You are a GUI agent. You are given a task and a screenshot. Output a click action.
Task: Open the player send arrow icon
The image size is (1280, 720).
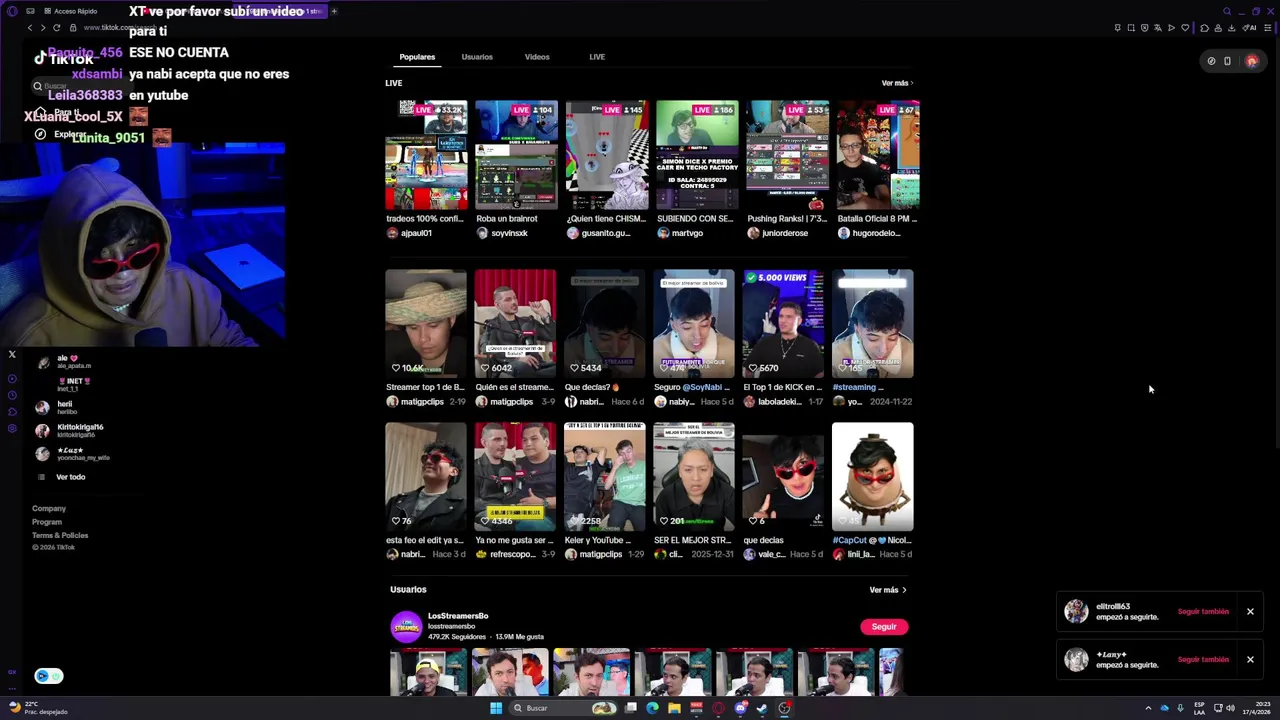click(1171, 28)
